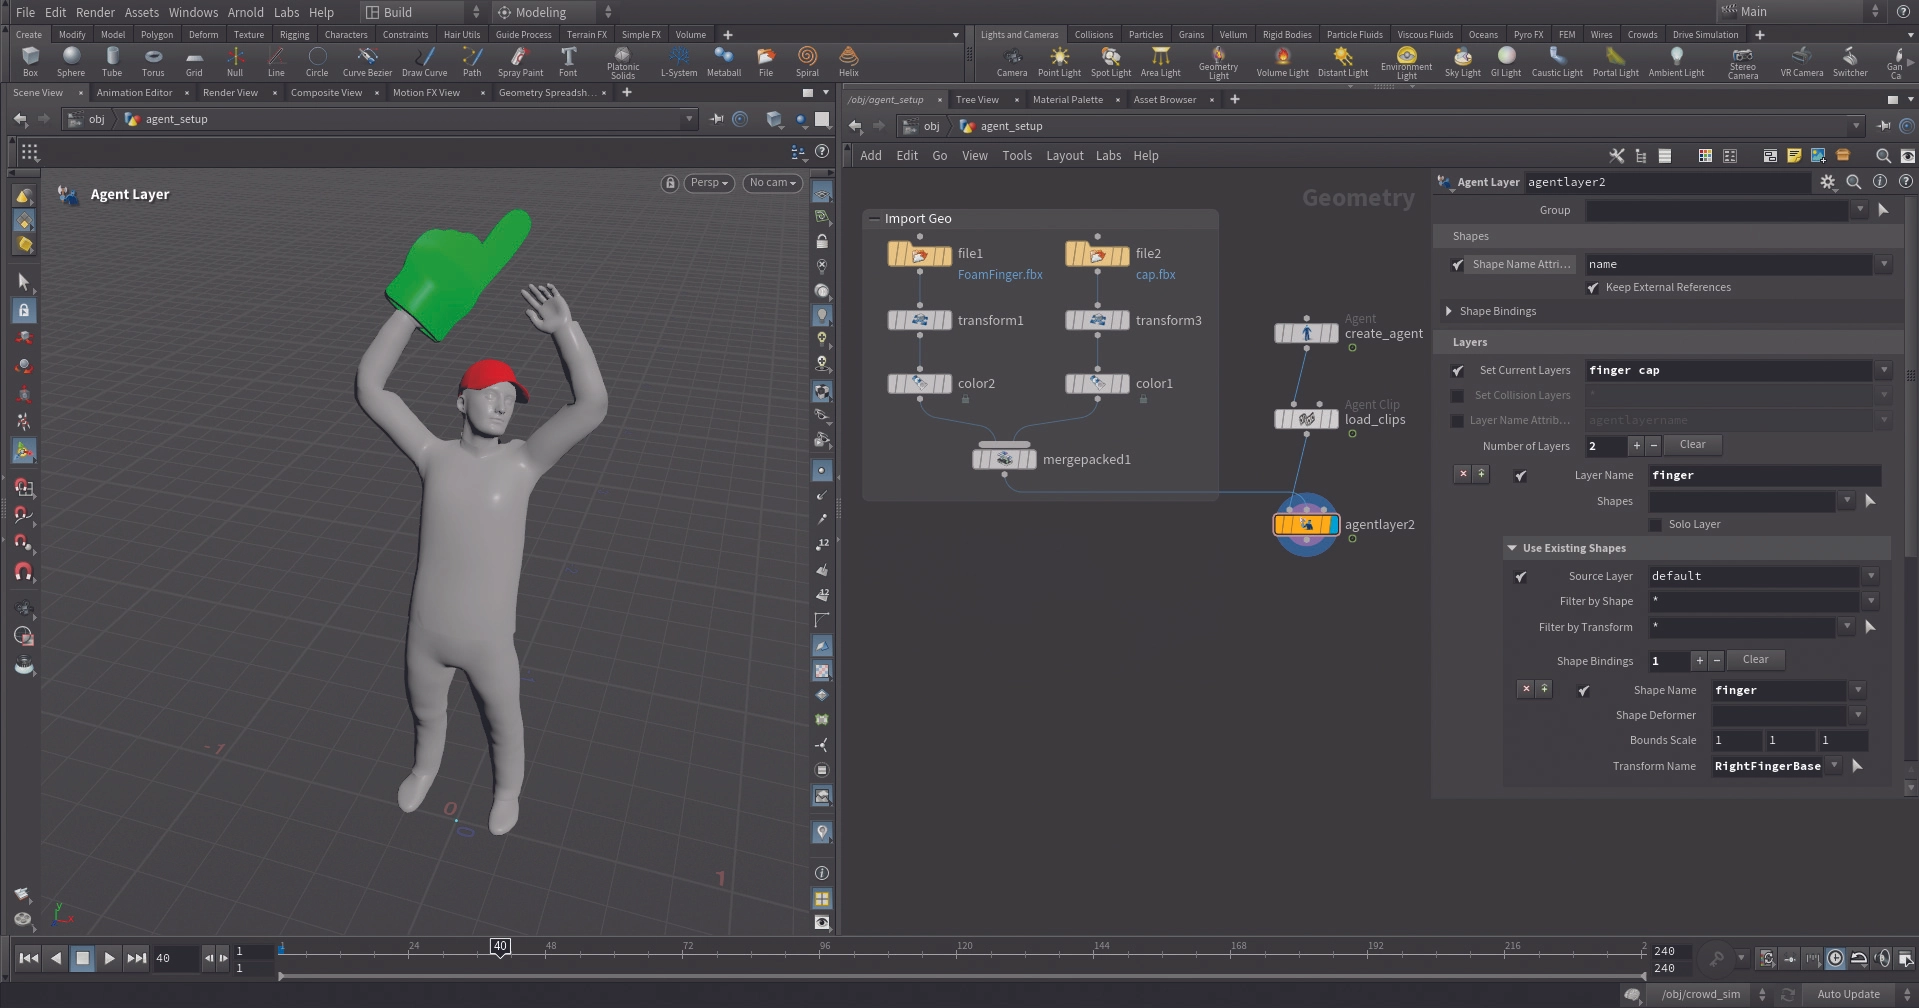1919x1008 pixels.
Task: Select the agentlayer2 node
Action: coord(1306,524)
